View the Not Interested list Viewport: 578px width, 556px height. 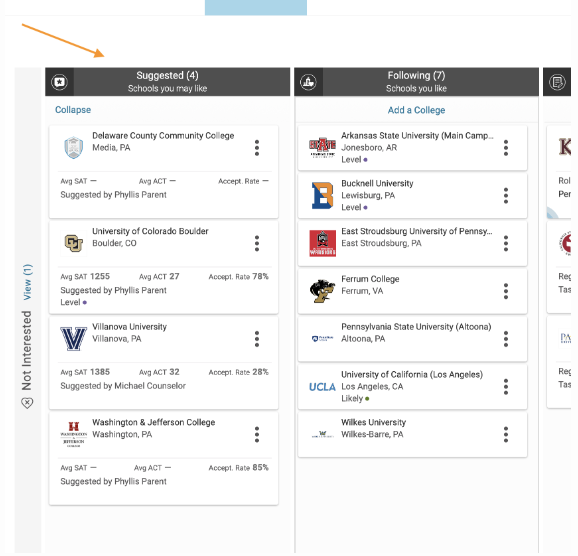point(28,282)
